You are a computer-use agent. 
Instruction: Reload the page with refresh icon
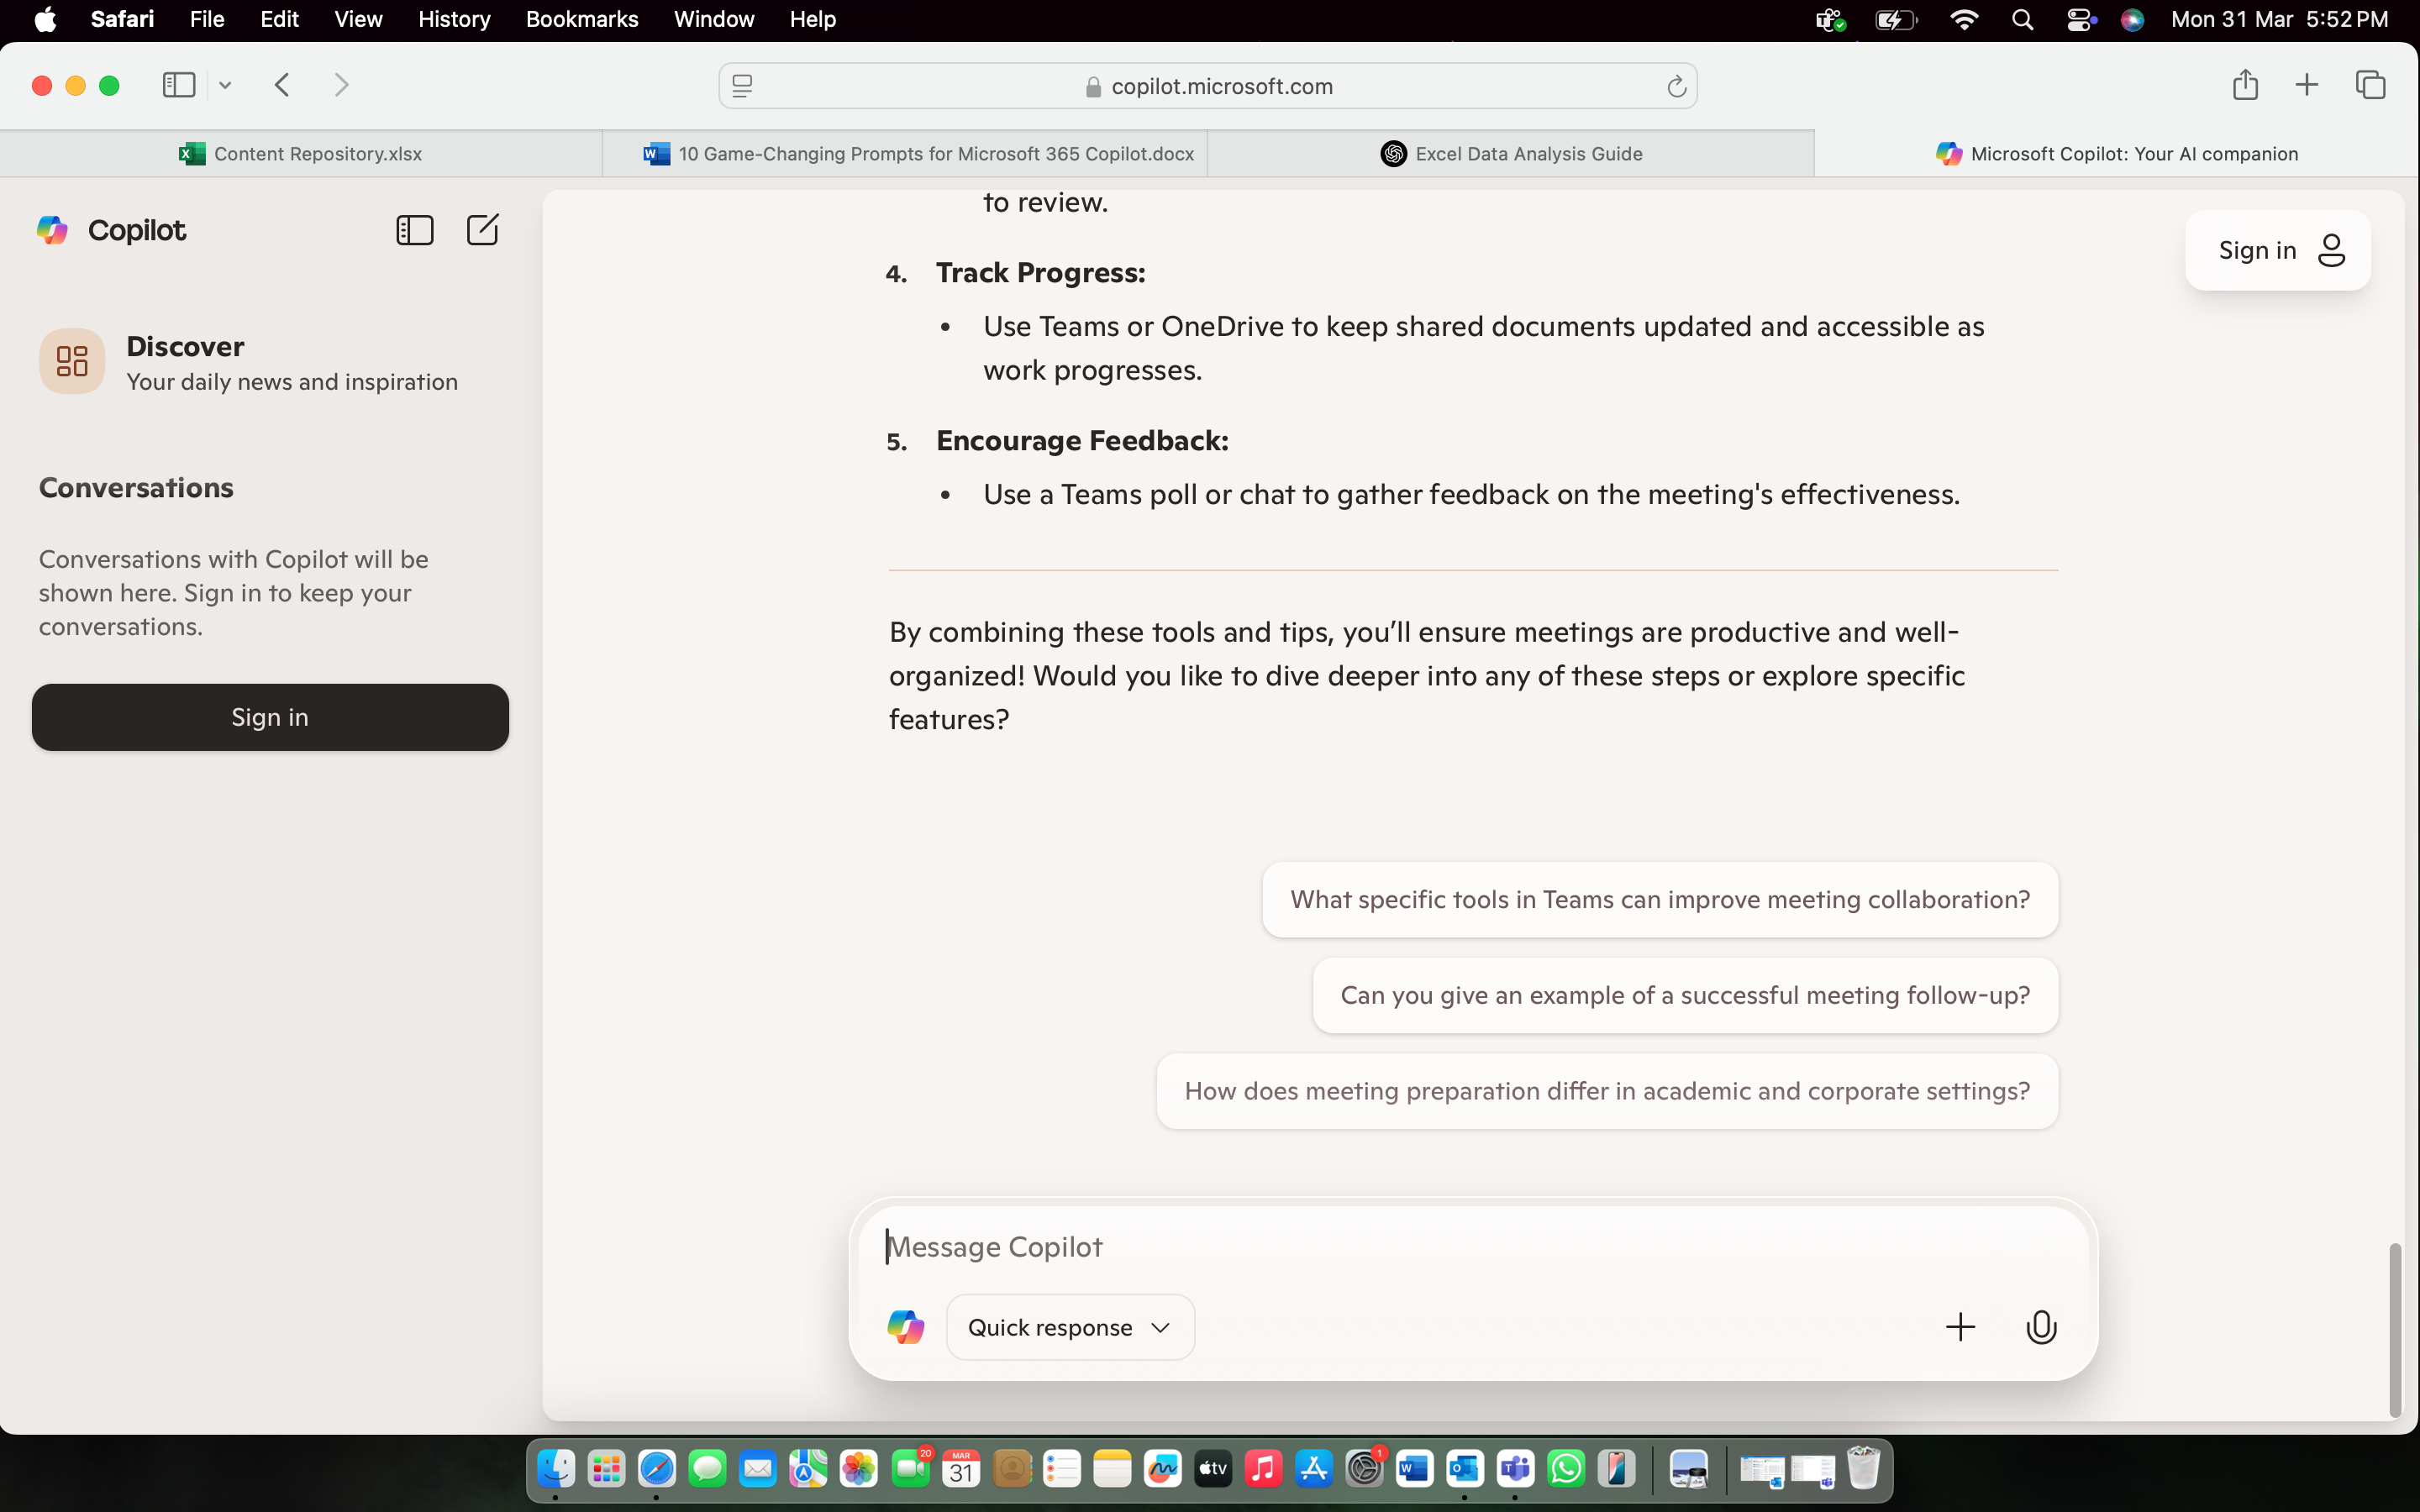pos(1676,87)
